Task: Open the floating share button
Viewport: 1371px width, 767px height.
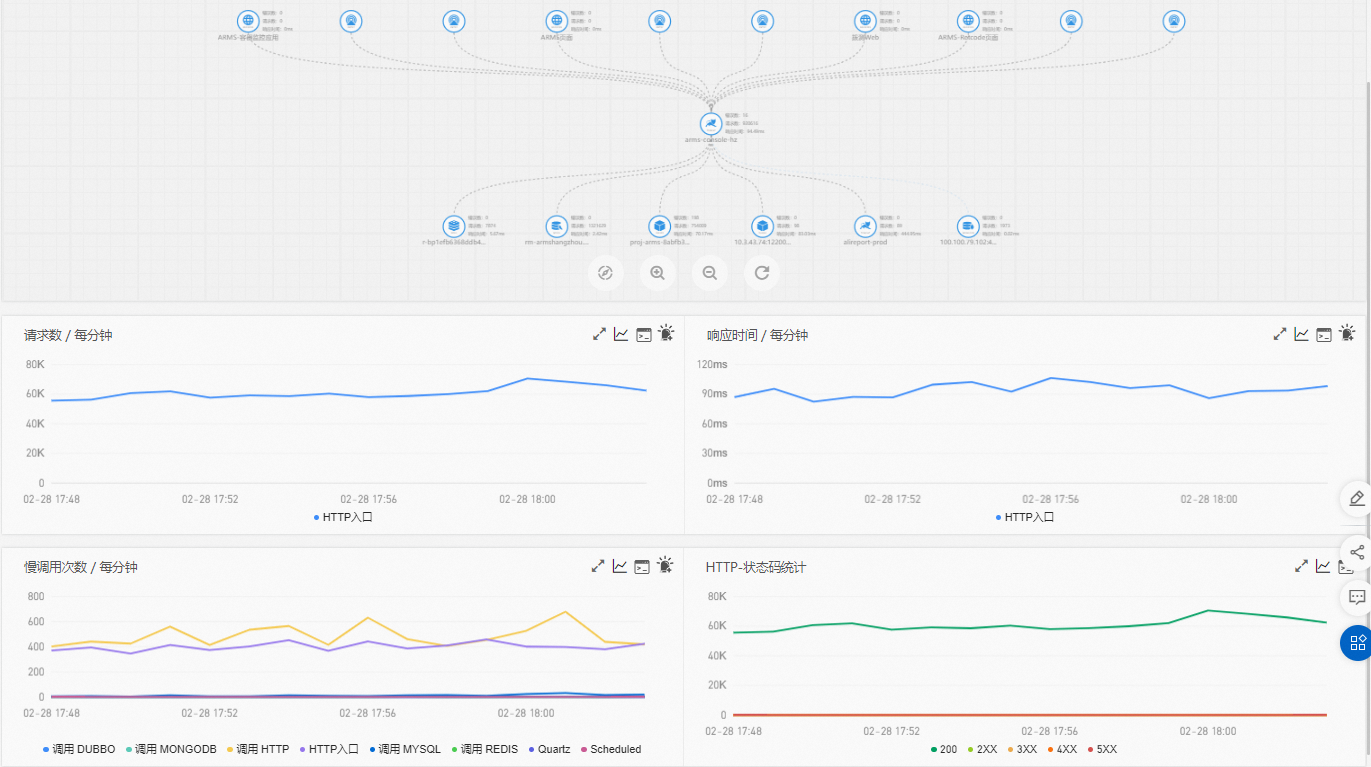Action: click(x=1357, y=551)
